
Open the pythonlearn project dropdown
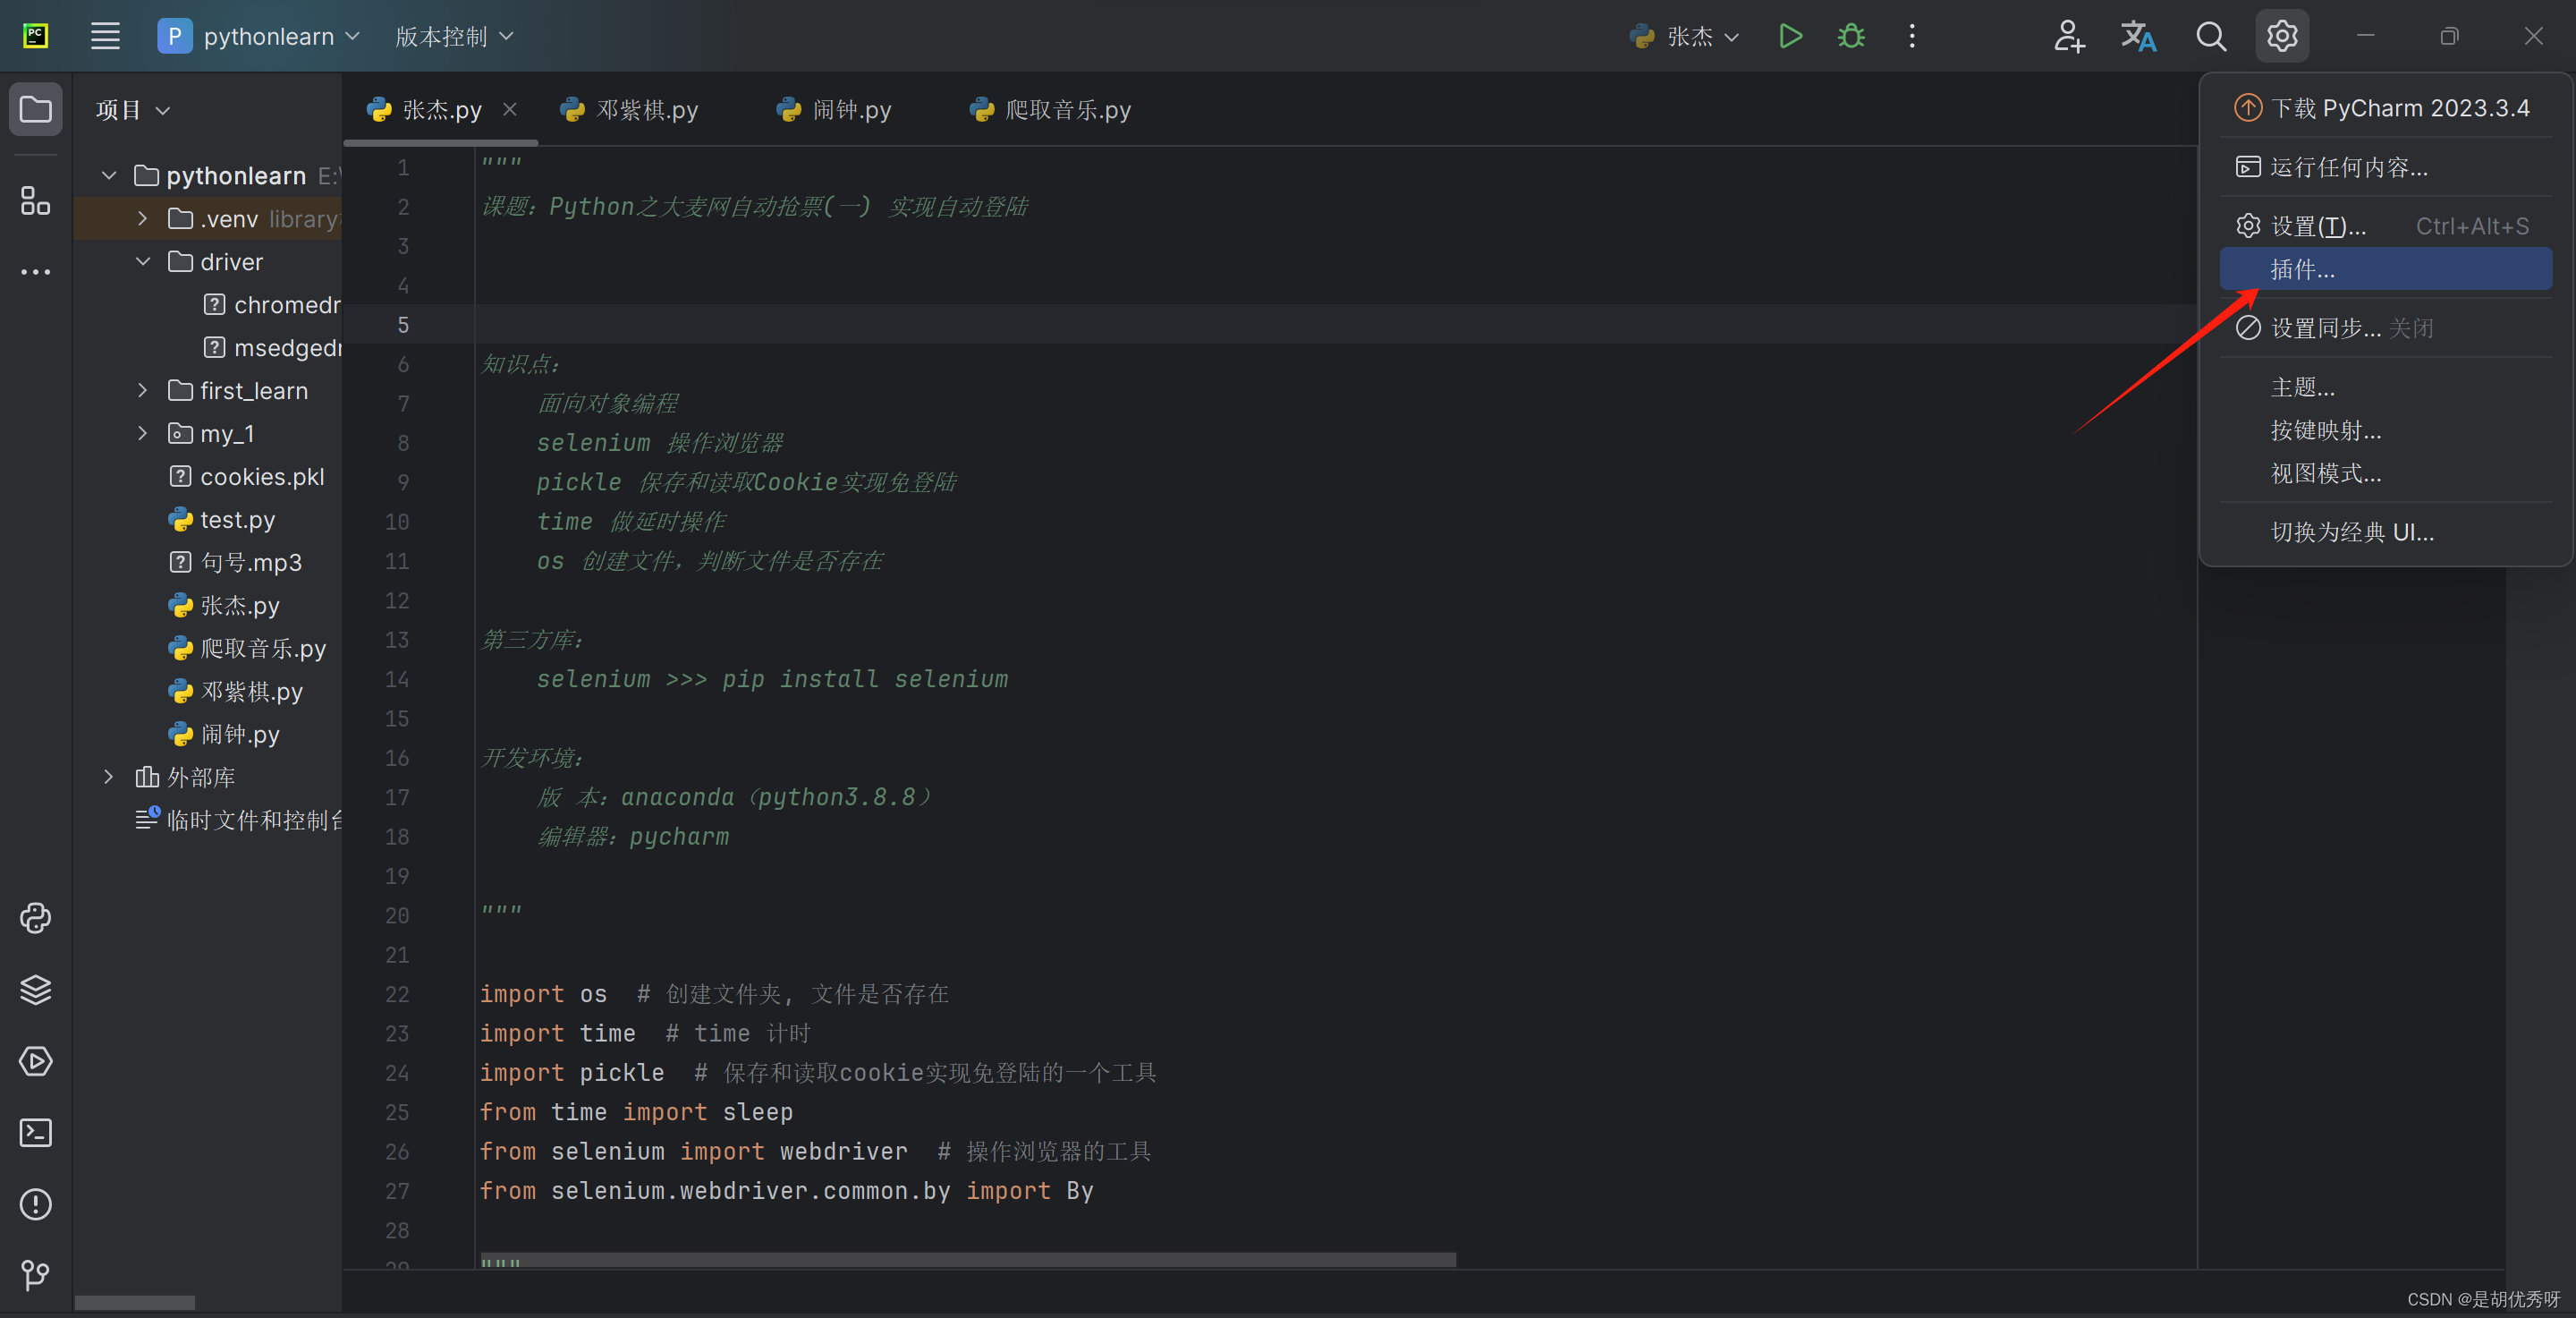270,37
